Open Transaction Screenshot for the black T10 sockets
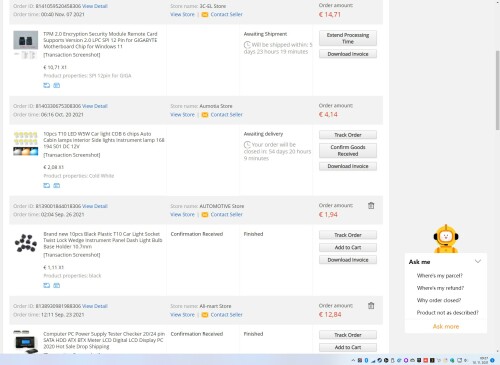Viewport: 500px width, 365px height. tap(72, 255)
